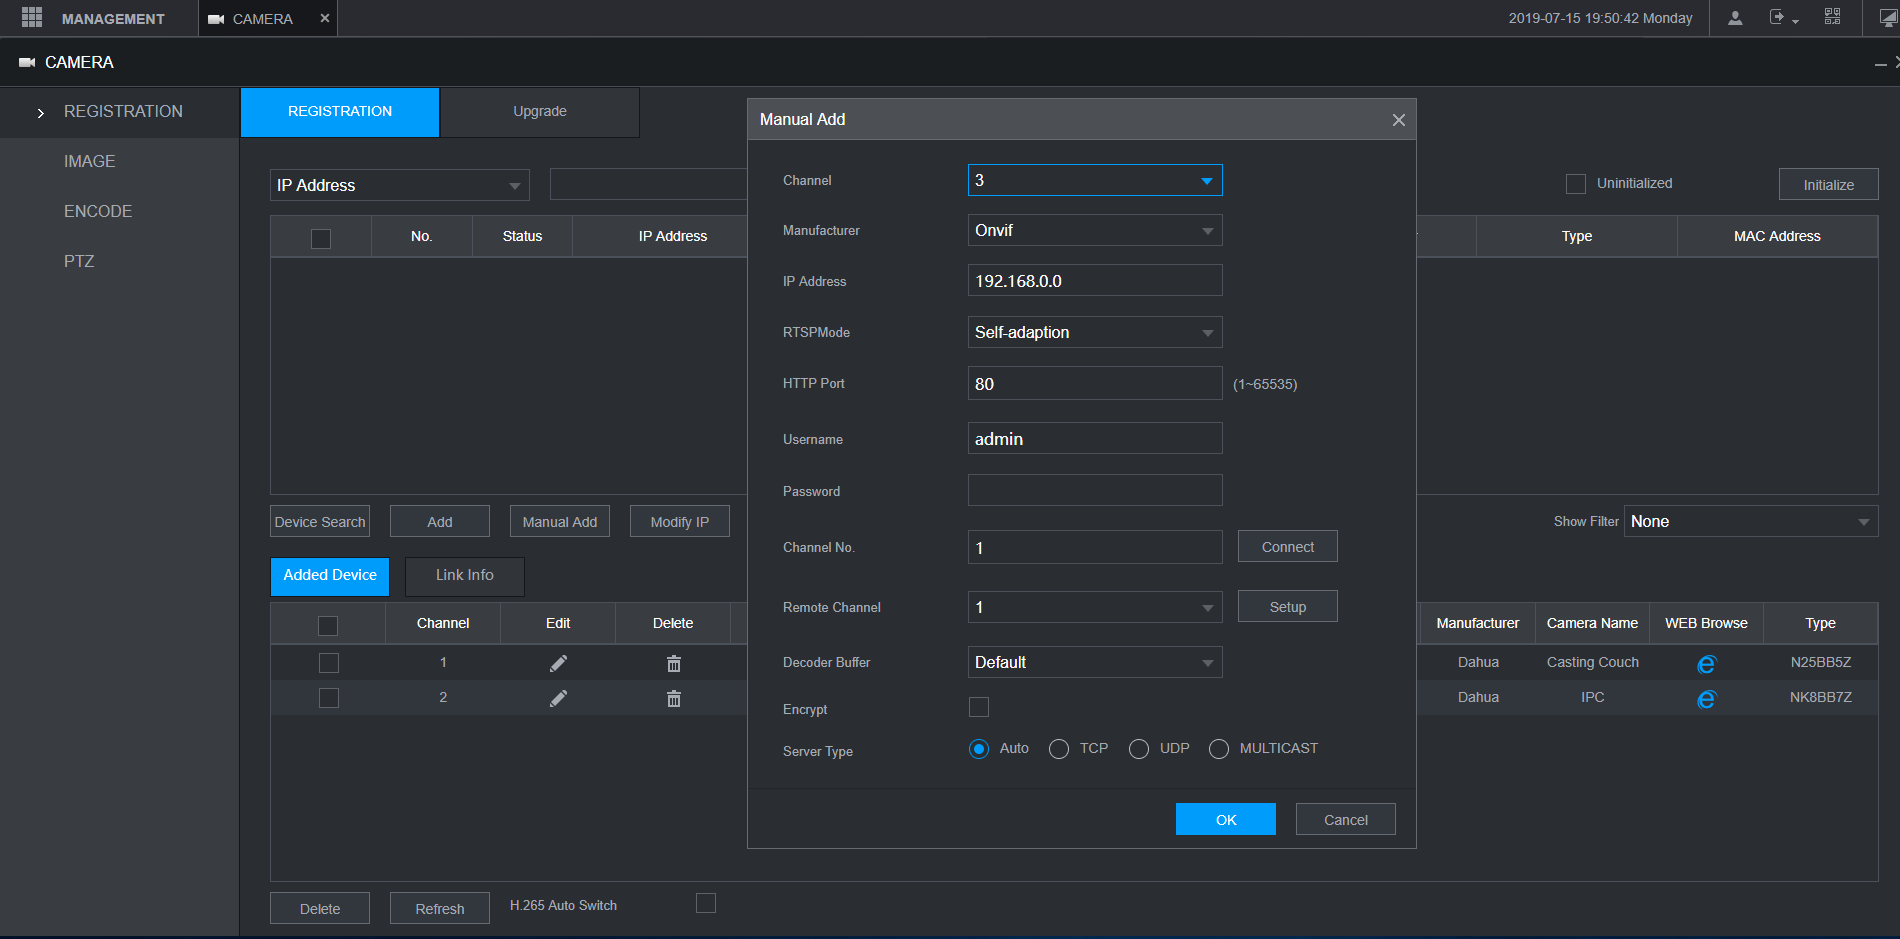This screenshot has height=939, width=1900.
Task: Open web browse icon for IPC camera
Action: (1706, 699)
